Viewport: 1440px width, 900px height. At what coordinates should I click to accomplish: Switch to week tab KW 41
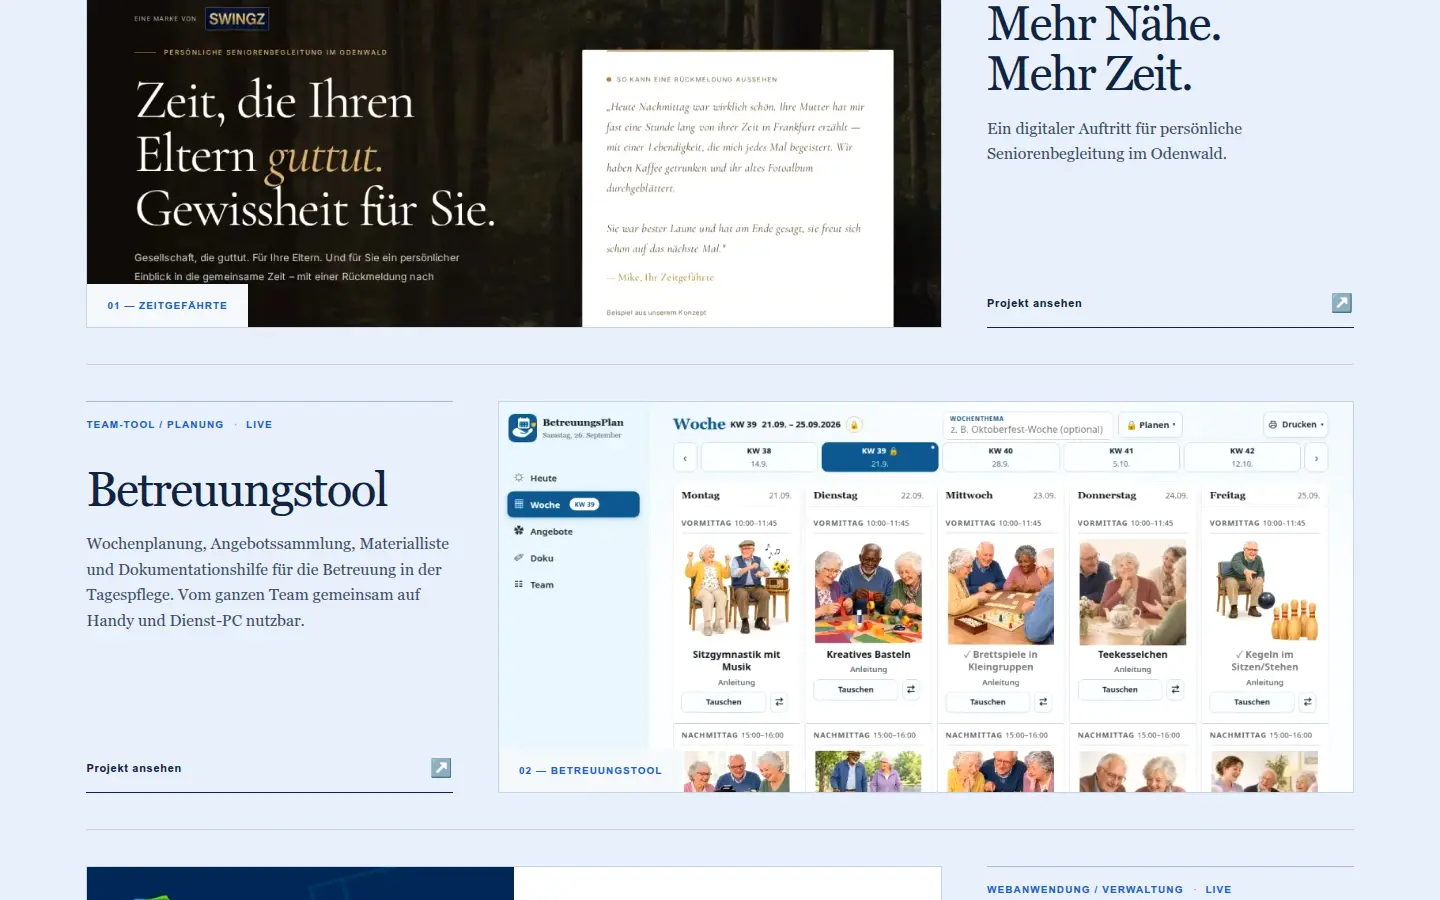coord(1121,458)
